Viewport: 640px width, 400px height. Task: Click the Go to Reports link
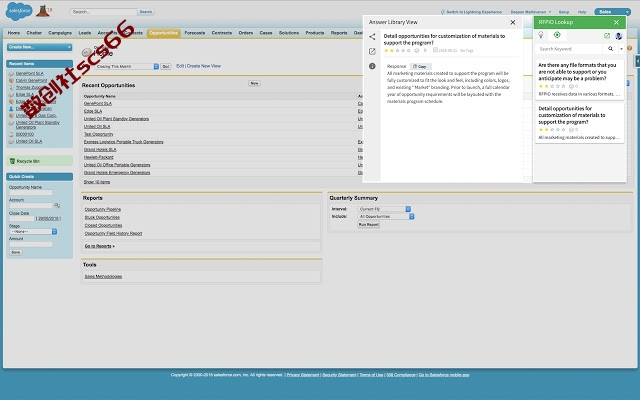click(99, 246)
